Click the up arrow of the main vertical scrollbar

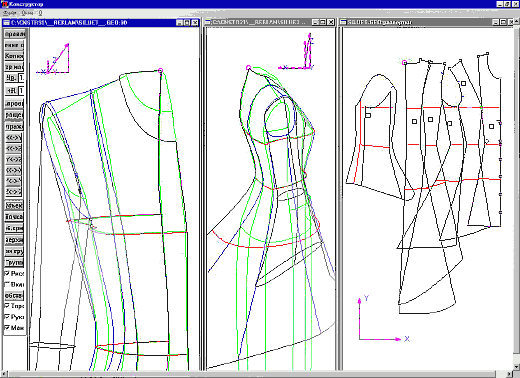[517, 21]
